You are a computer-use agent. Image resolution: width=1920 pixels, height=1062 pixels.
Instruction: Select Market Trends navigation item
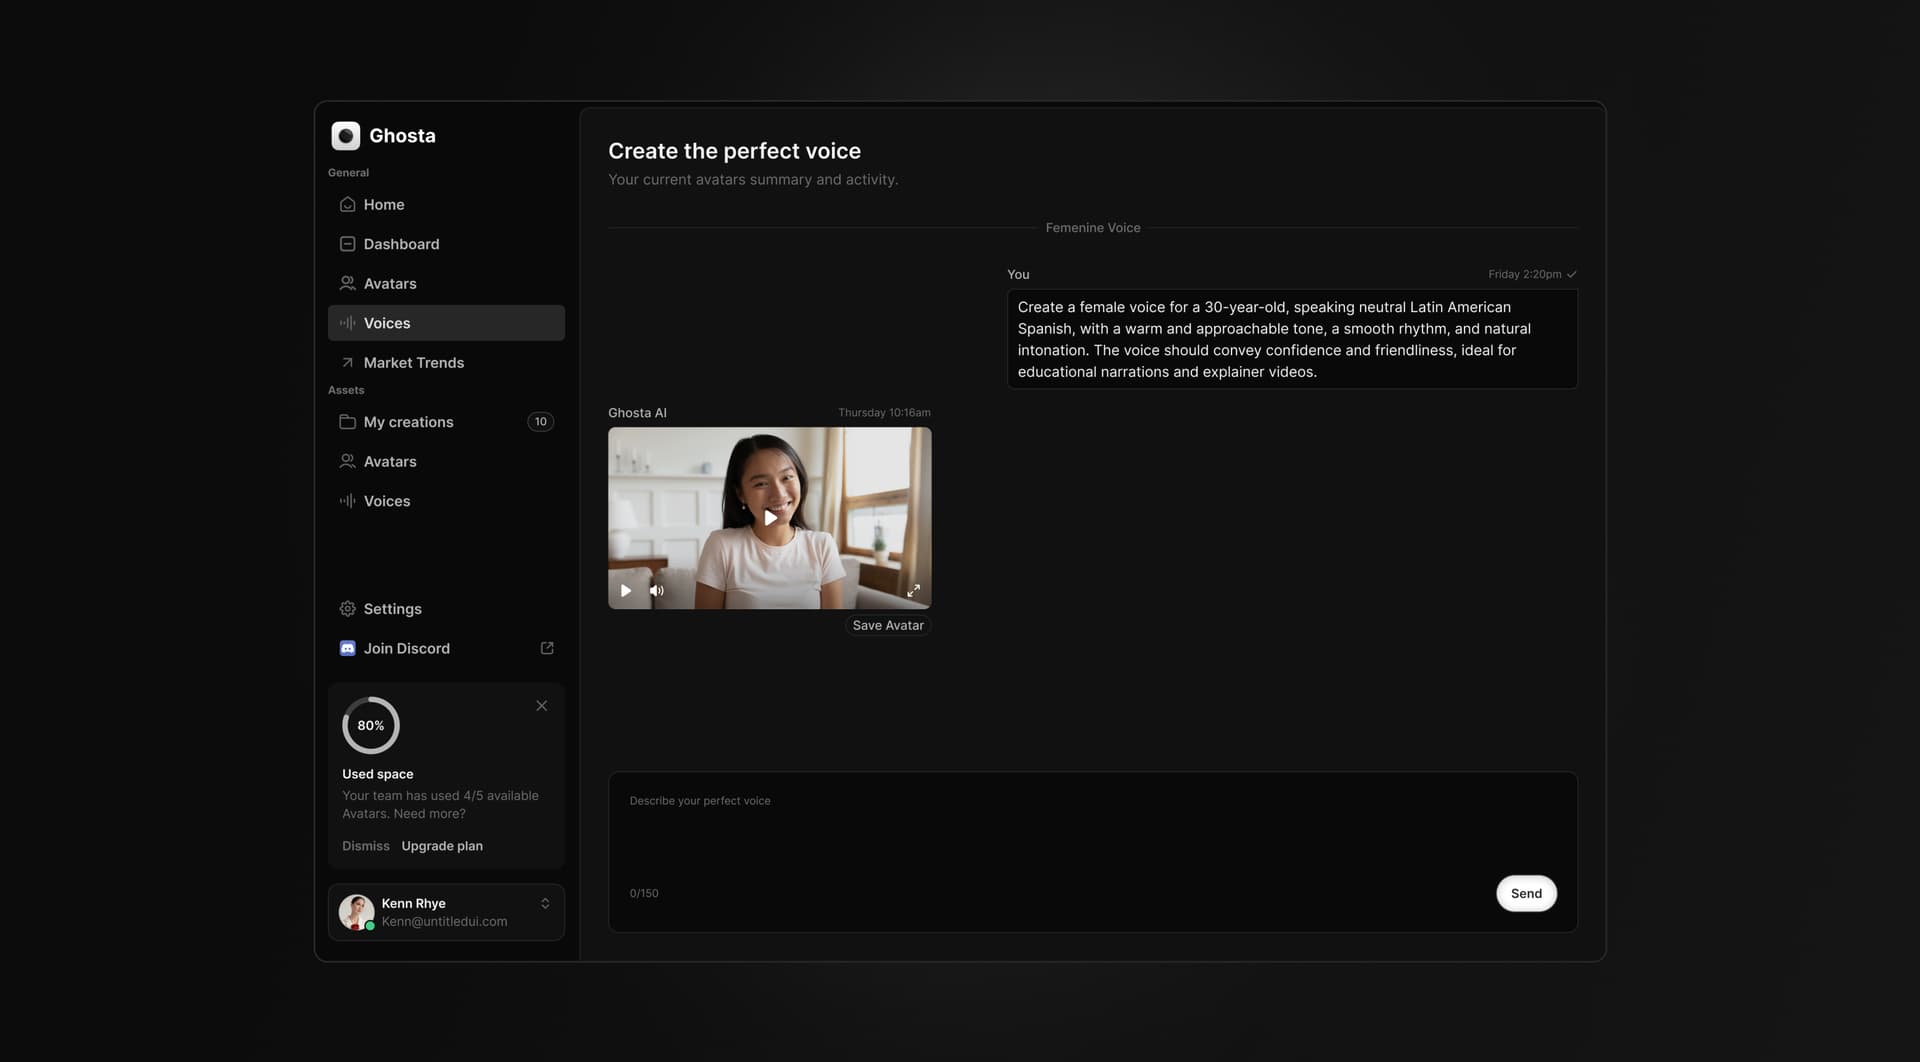[x=413, y=363]
